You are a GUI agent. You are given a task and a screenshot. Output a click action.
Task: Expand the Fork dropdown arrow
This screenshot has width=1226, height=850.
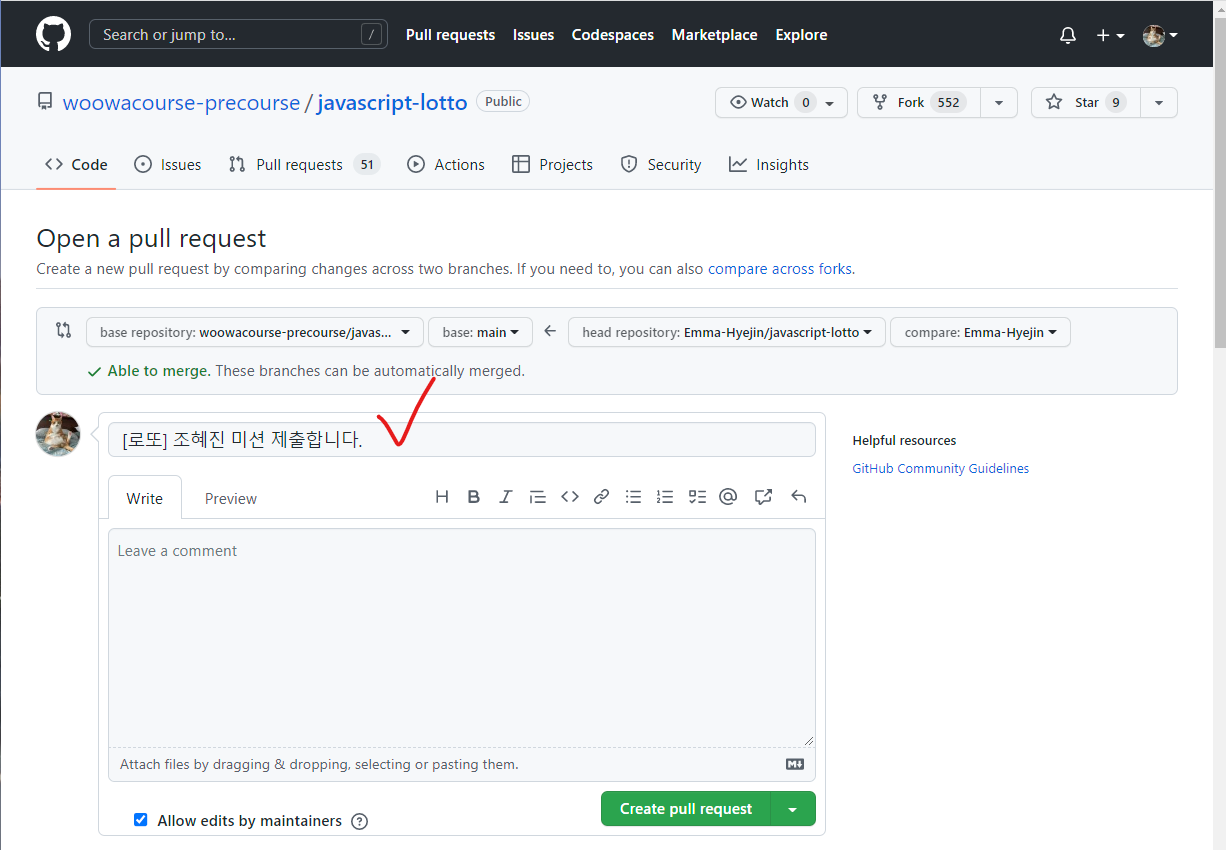point(999,103)
